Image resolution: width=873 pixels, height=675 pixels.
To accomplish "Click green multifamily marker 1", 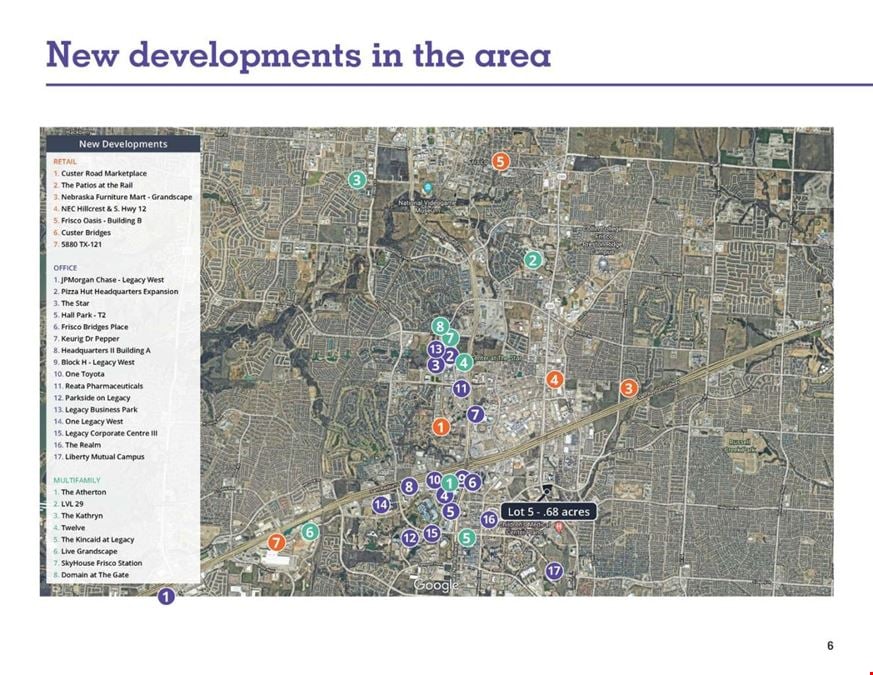I will click(x=449, y=483).
